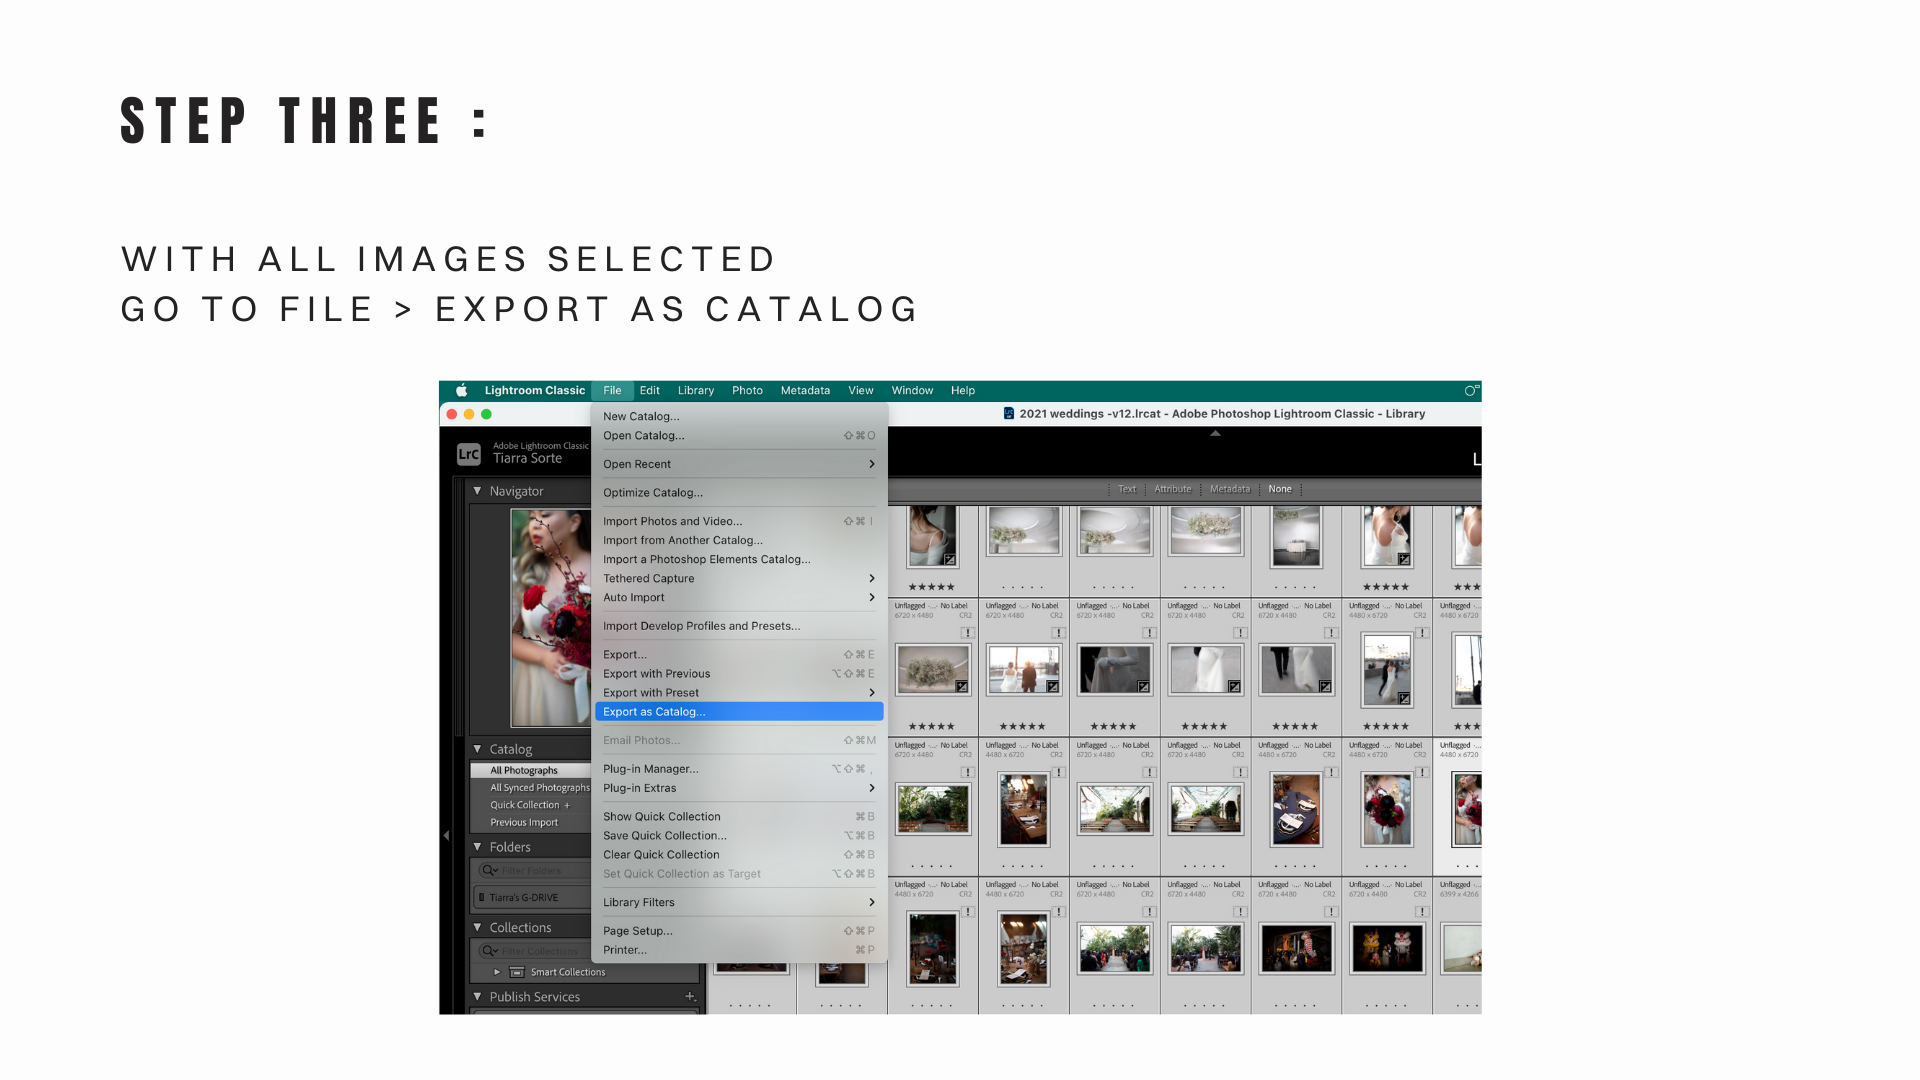
Task: Toggle the Attribute filter in the filter bar
Action: coord(1172,489)
